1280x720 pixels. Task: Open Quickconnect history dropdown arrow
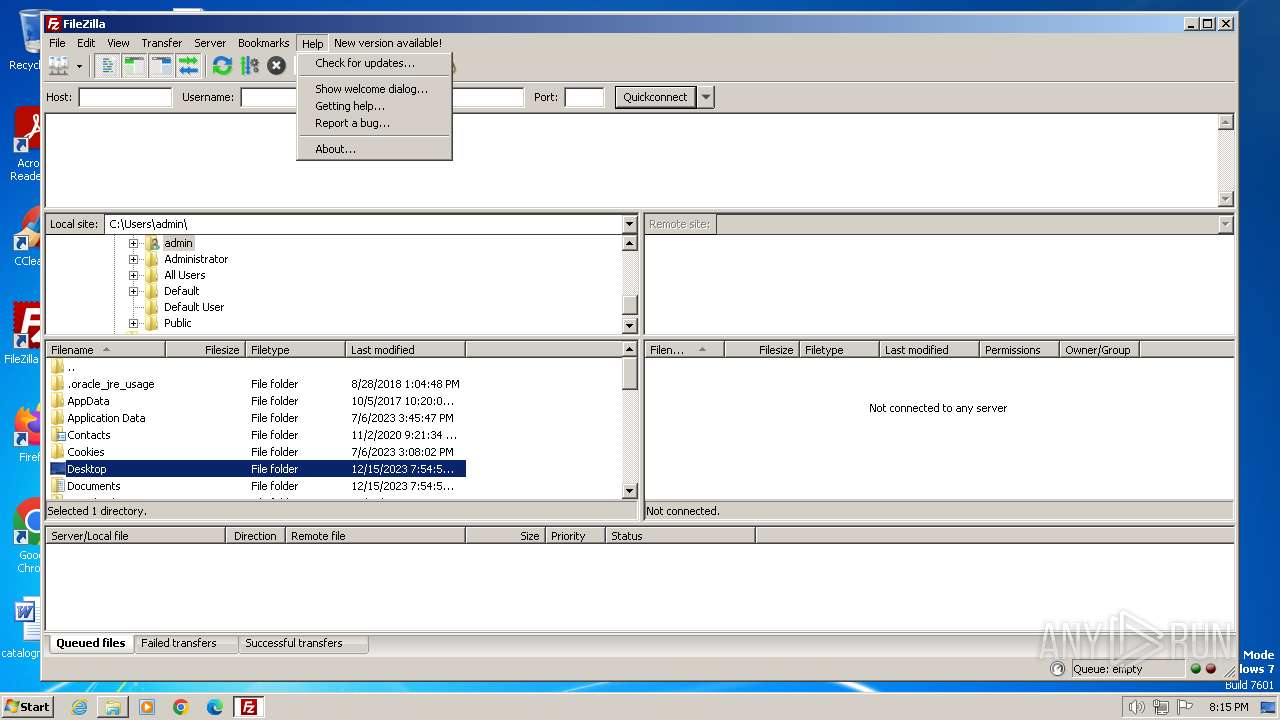[x=706, y=97]
